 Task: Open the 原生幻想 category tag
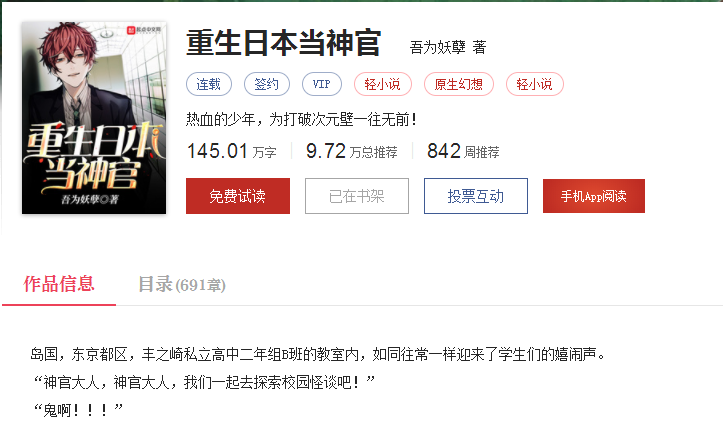click(x=459, y=84)
